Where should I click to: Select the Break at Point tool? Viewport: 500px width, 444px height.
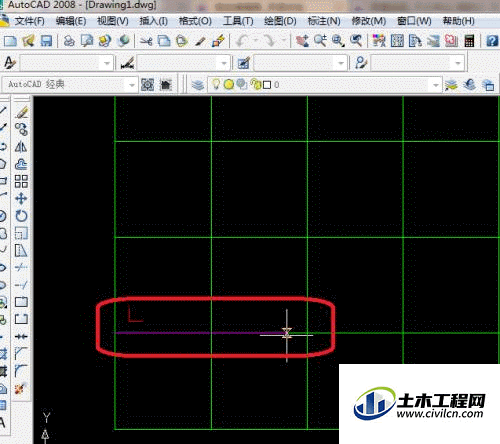pyautogui.click(x=21, y=302)
